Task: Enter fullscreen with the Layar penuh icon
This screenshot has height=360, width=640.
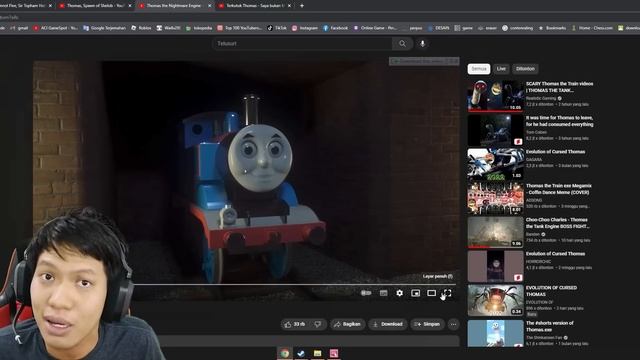Action: point(447,293)
